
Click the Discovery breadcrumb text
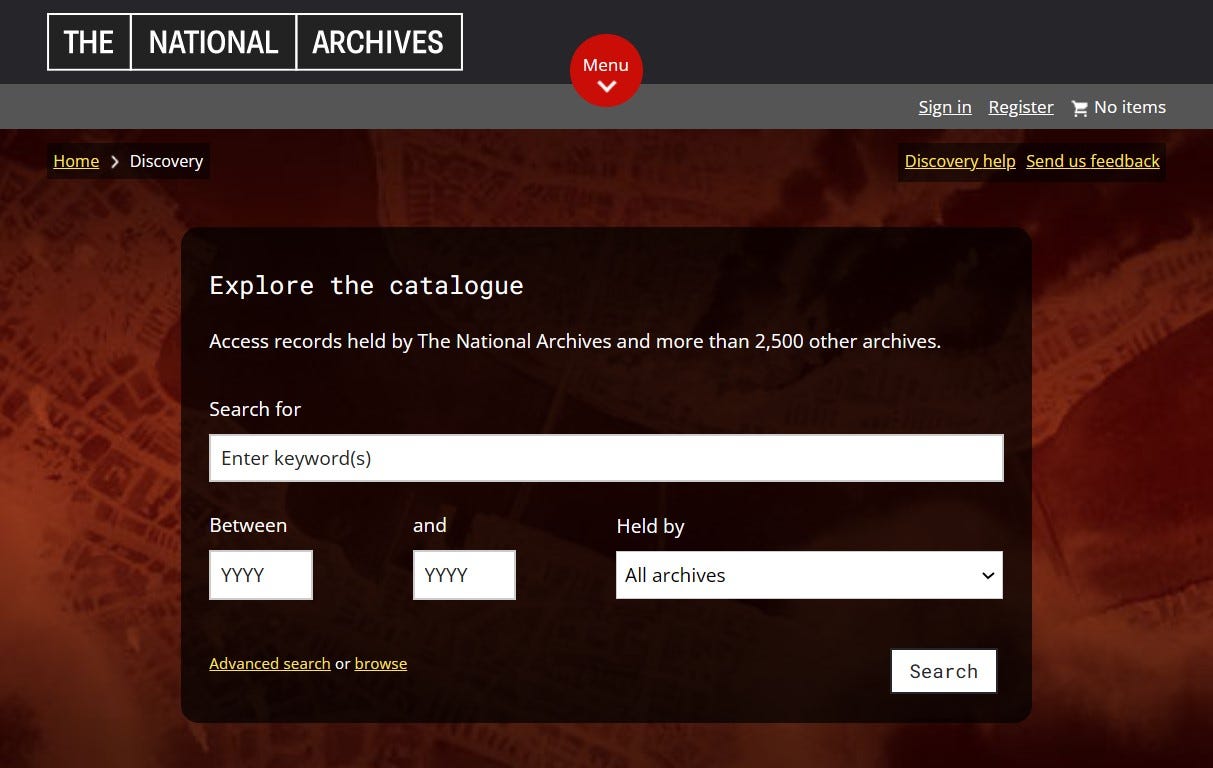(166, 161)
